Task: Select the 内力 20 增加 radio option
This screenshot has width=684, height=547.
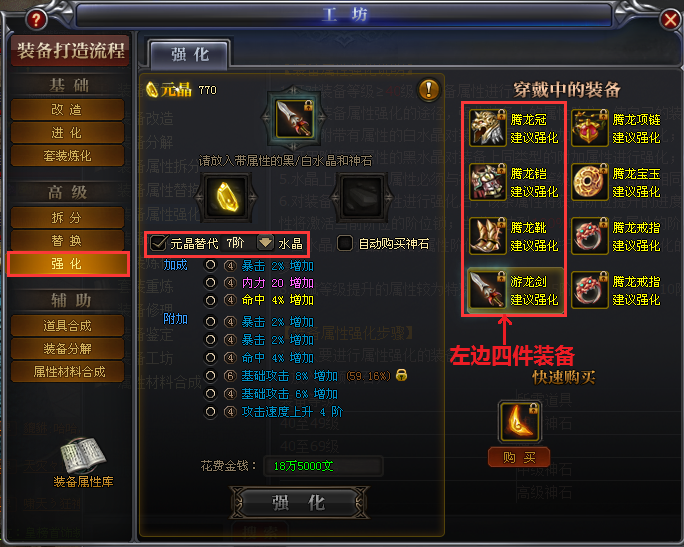Action: coord(210,283)
